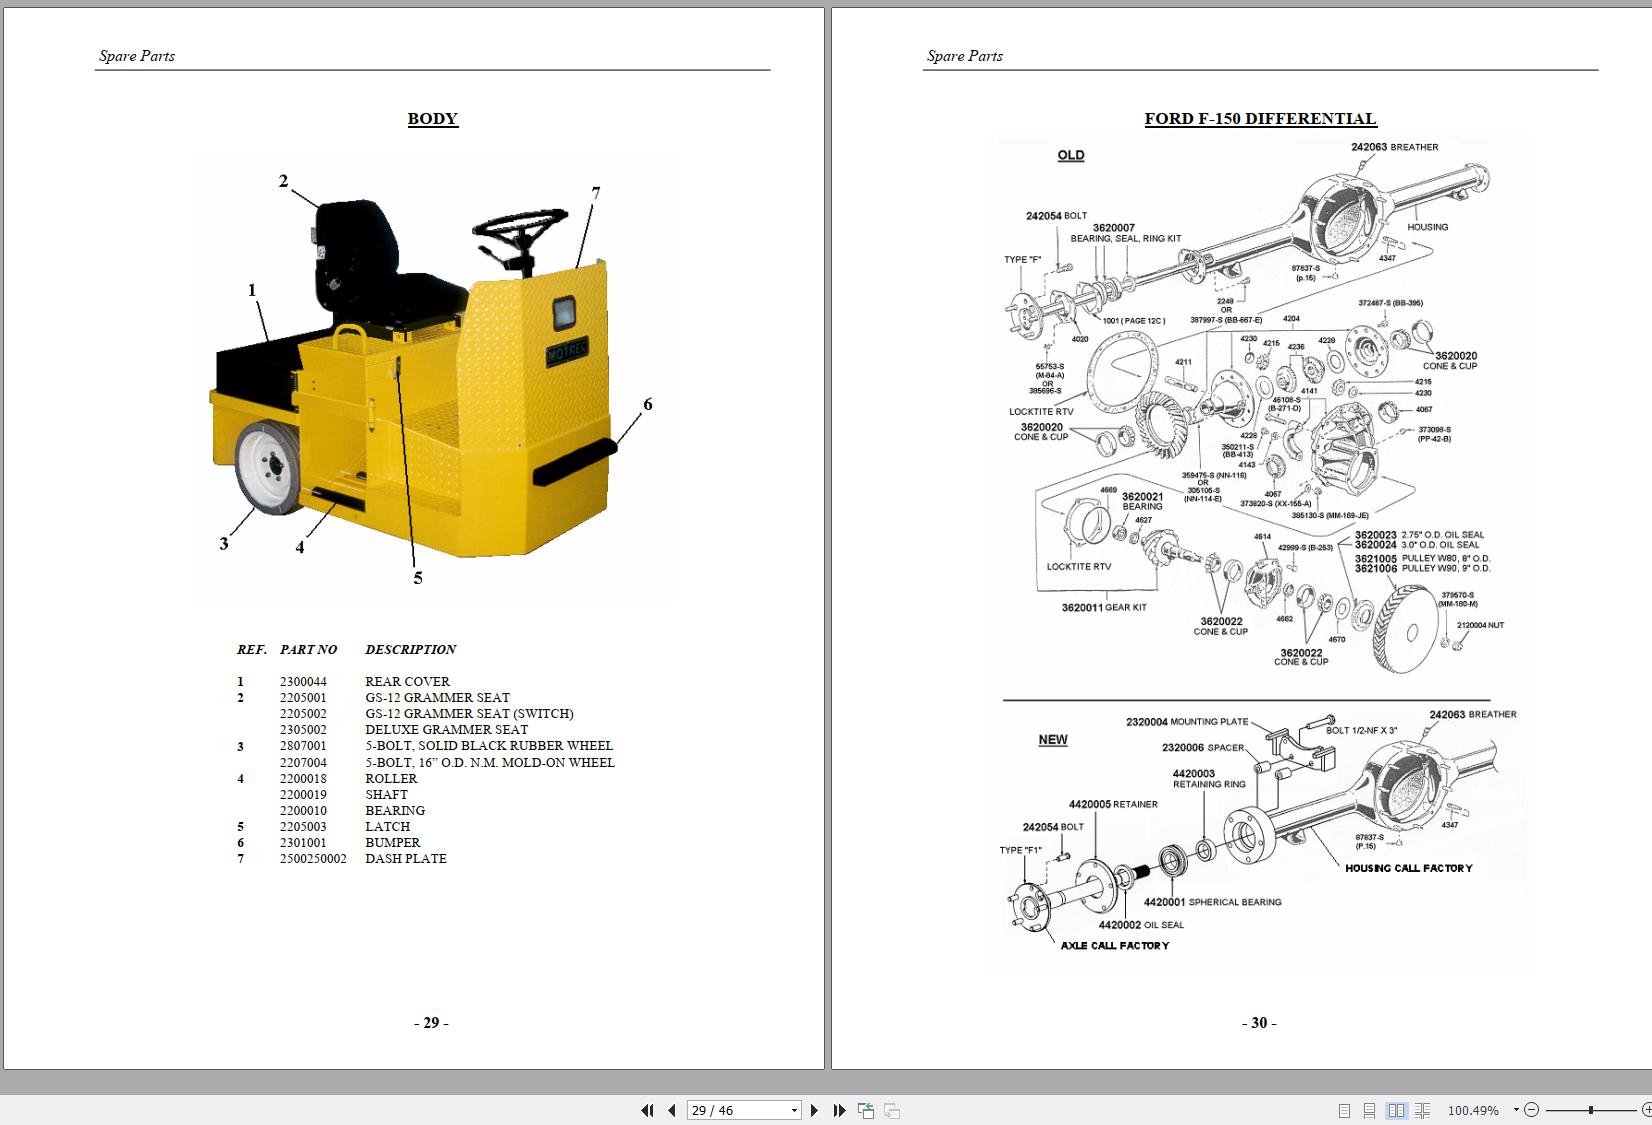1652x1125 pixels.
Task: Click the previous view icon
Action: [x=866, y=1110]
